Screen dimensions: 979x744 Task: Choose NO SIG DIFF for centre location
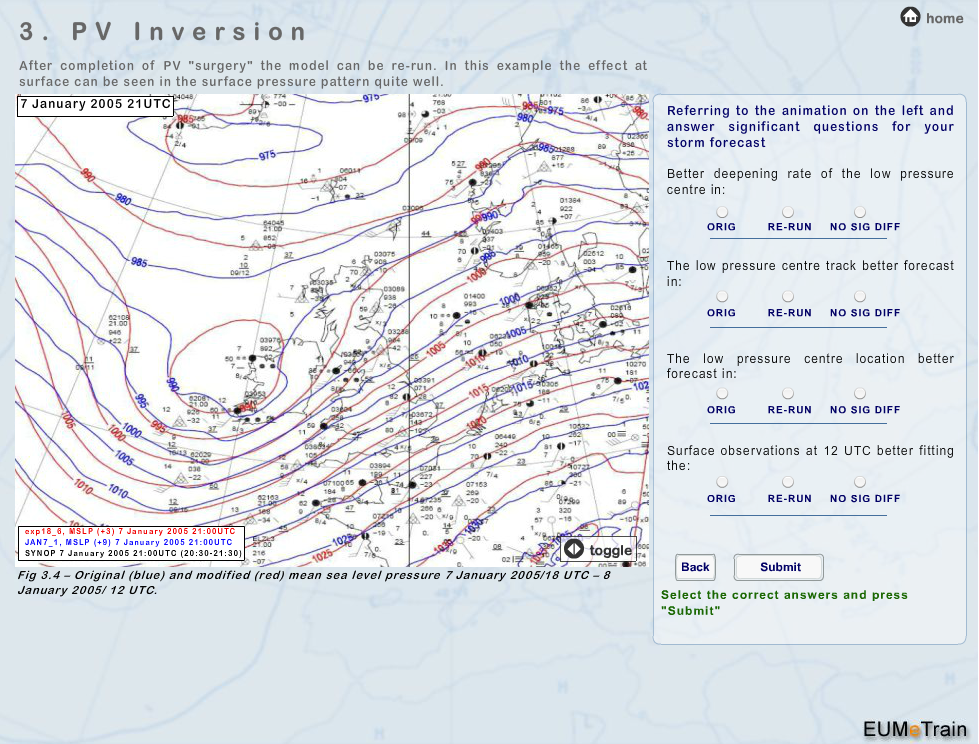pos(860,394)
